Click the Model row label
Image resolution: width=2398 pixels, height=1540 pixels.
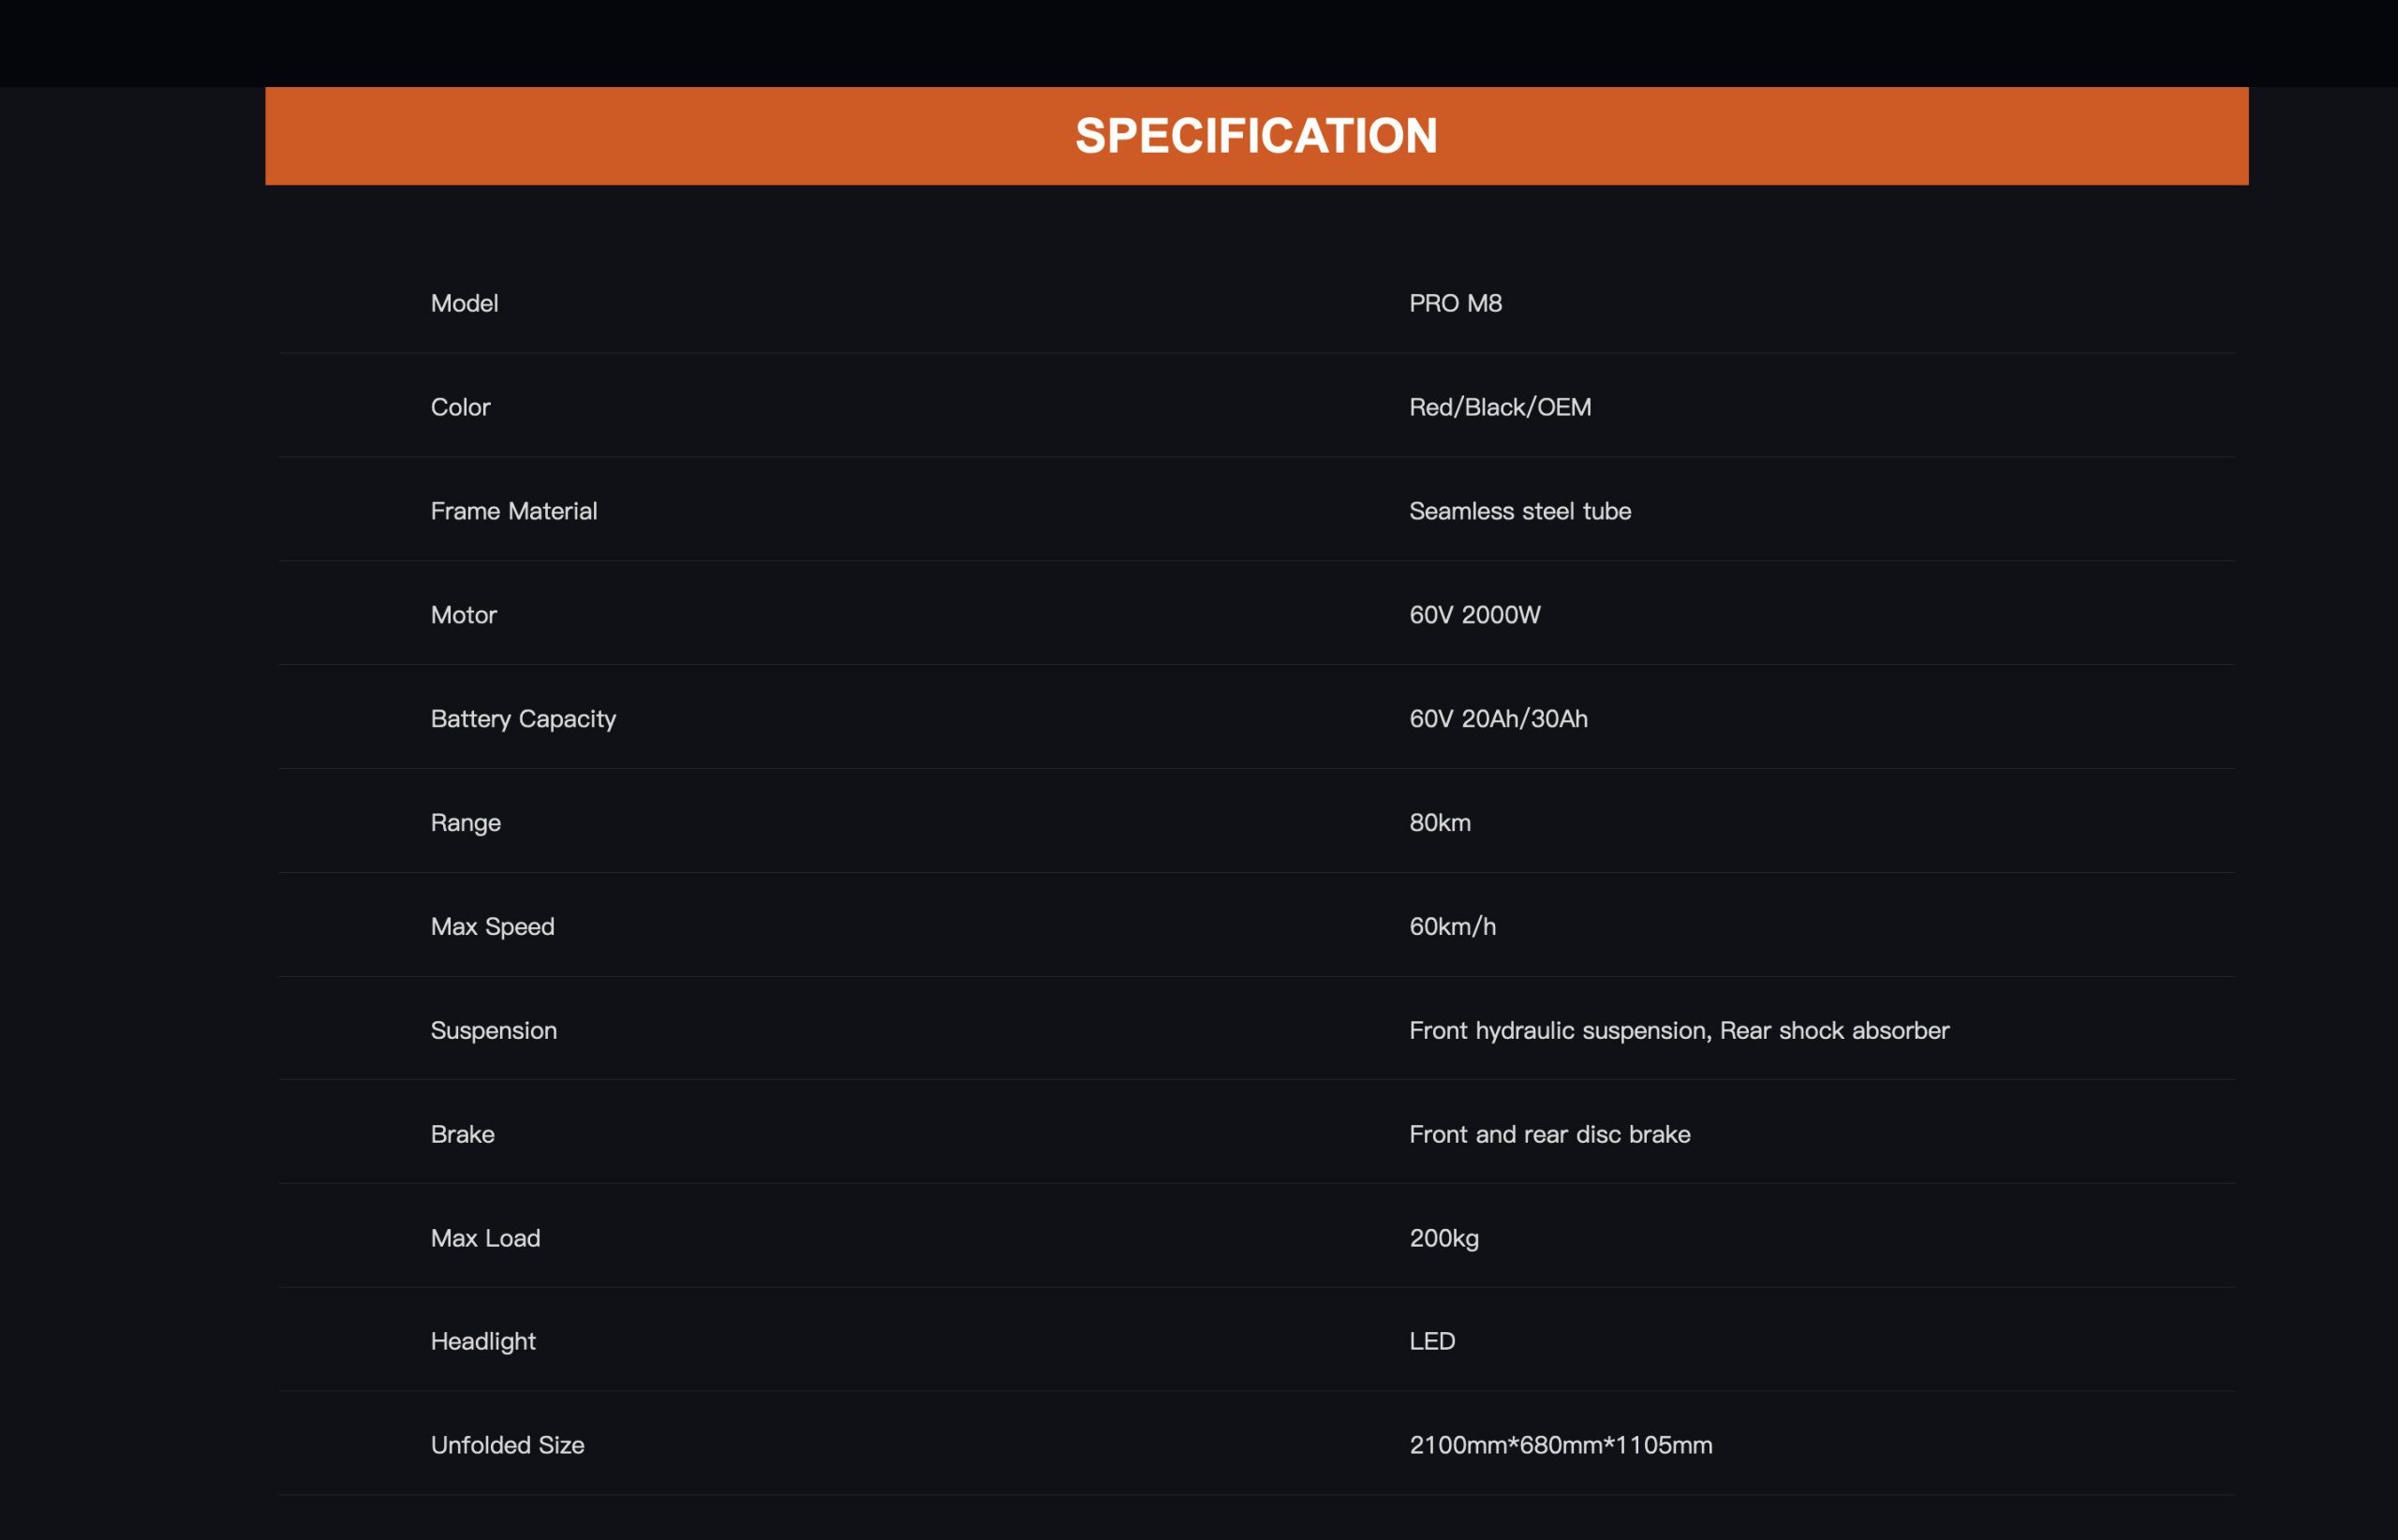click(x=464, y=303)
